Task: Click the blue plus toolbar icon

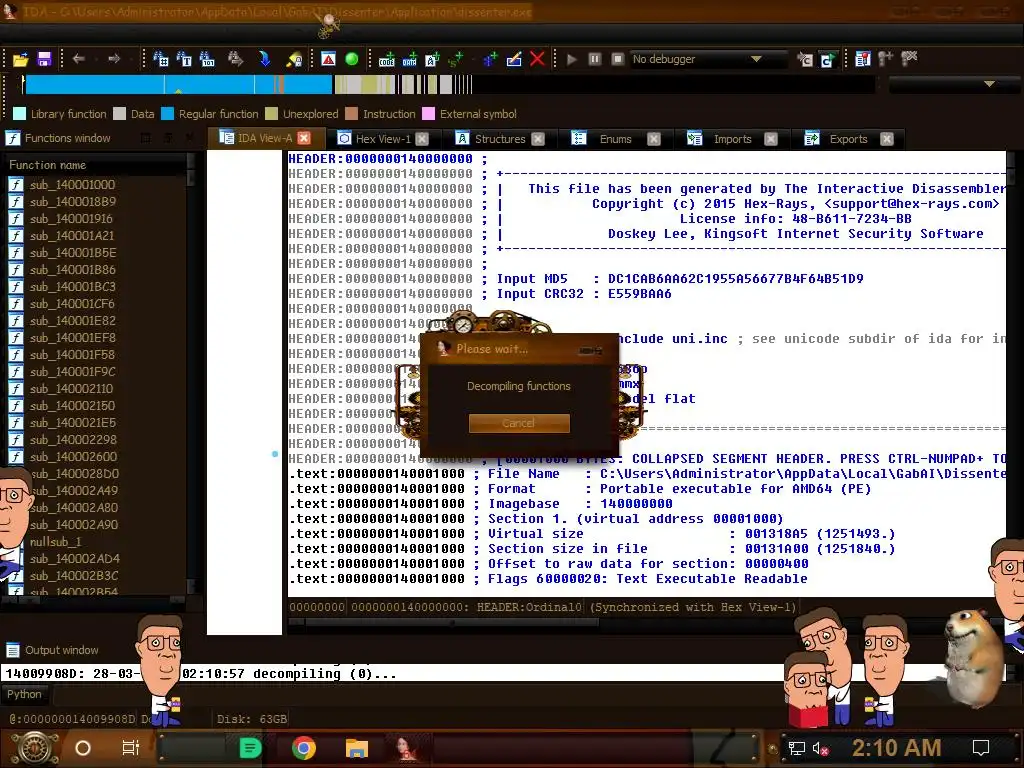Action: [490, 59]
